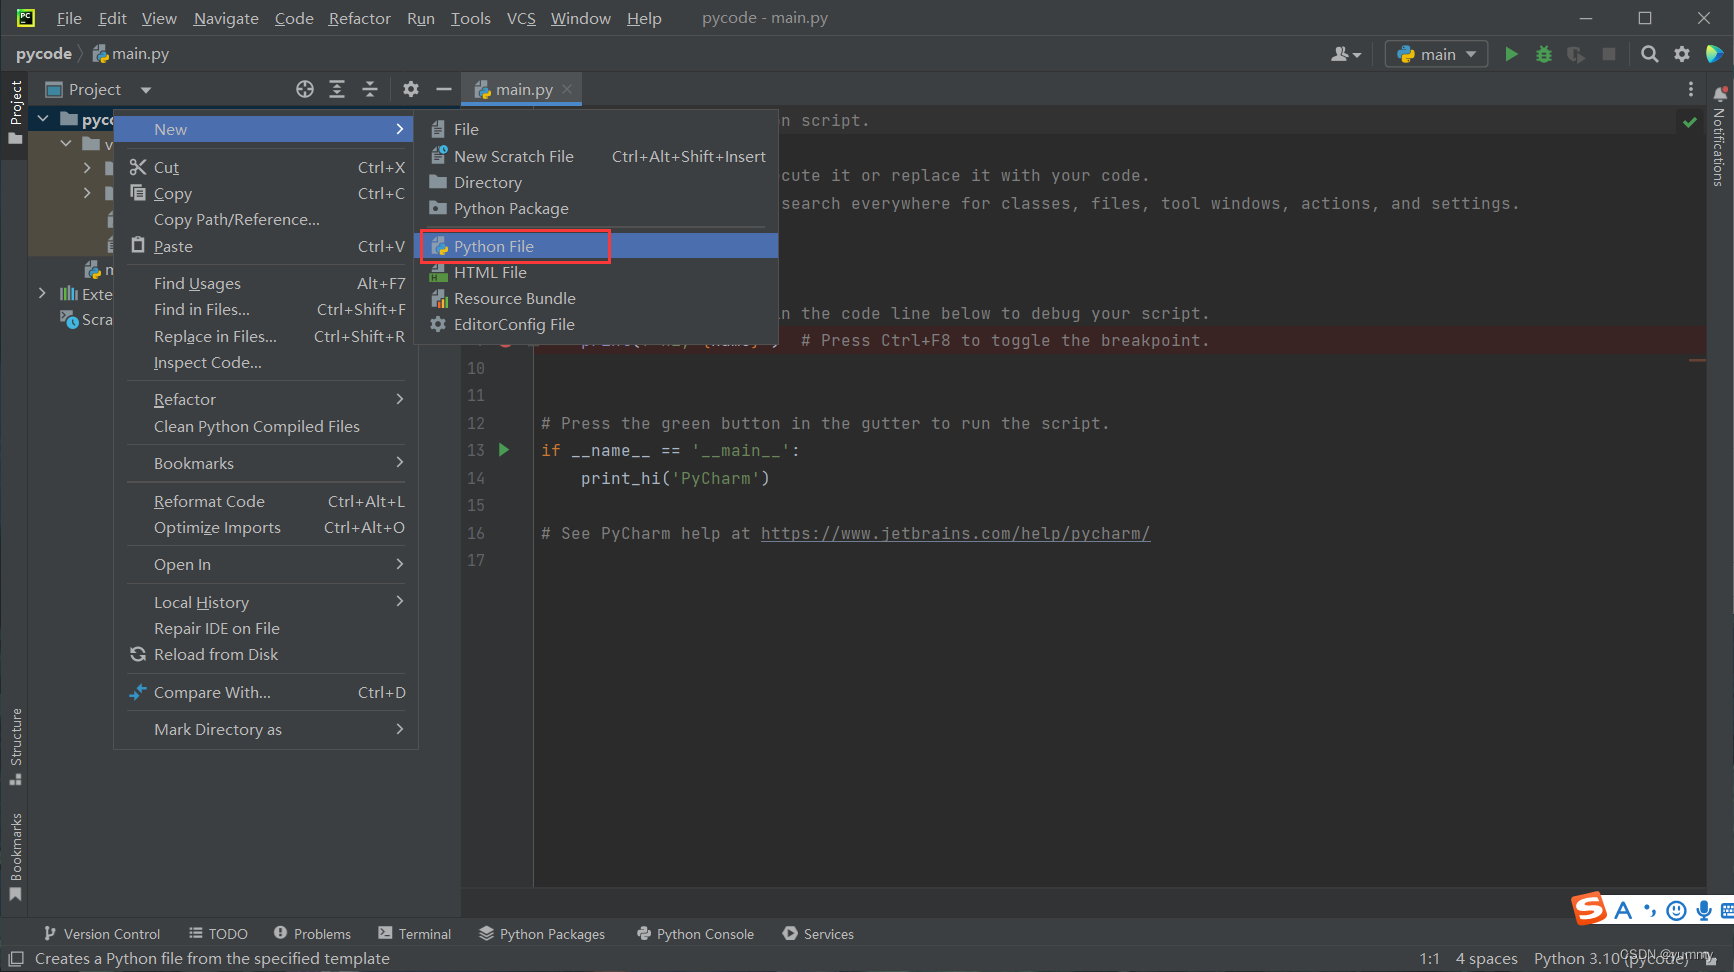Open TODO tool window
Image resolution: width=1734 pixels, height=972 pixels.
coord(218,934)
